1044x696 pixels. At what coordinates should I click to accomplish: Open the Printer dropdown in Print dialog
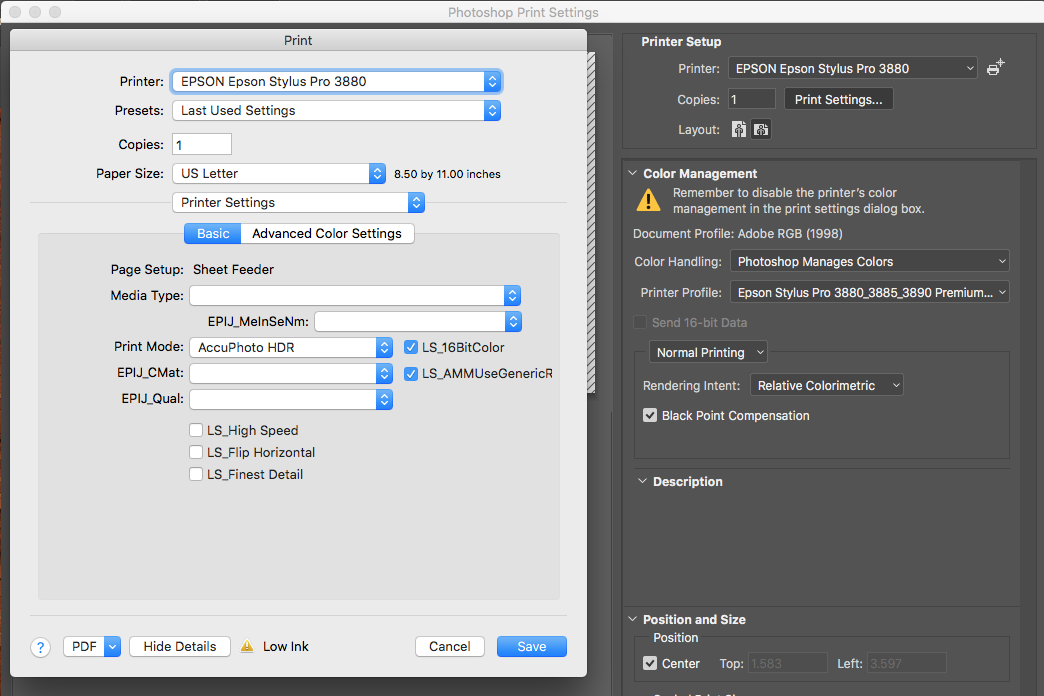click(x=337, y=81)
